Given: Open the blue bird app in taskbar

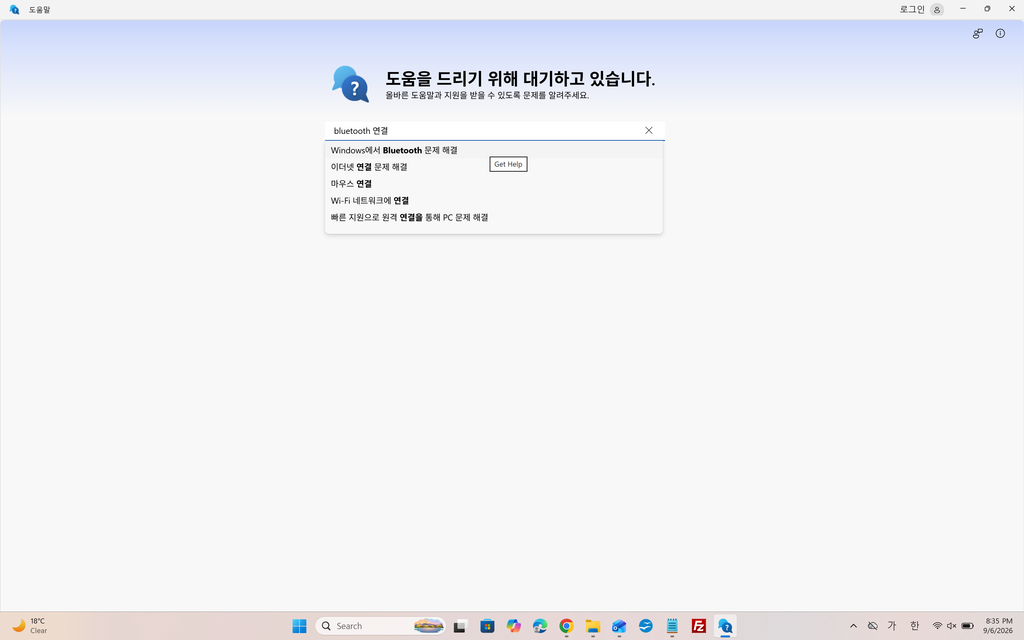Looking at the screenshot, I should pos(645,626).
